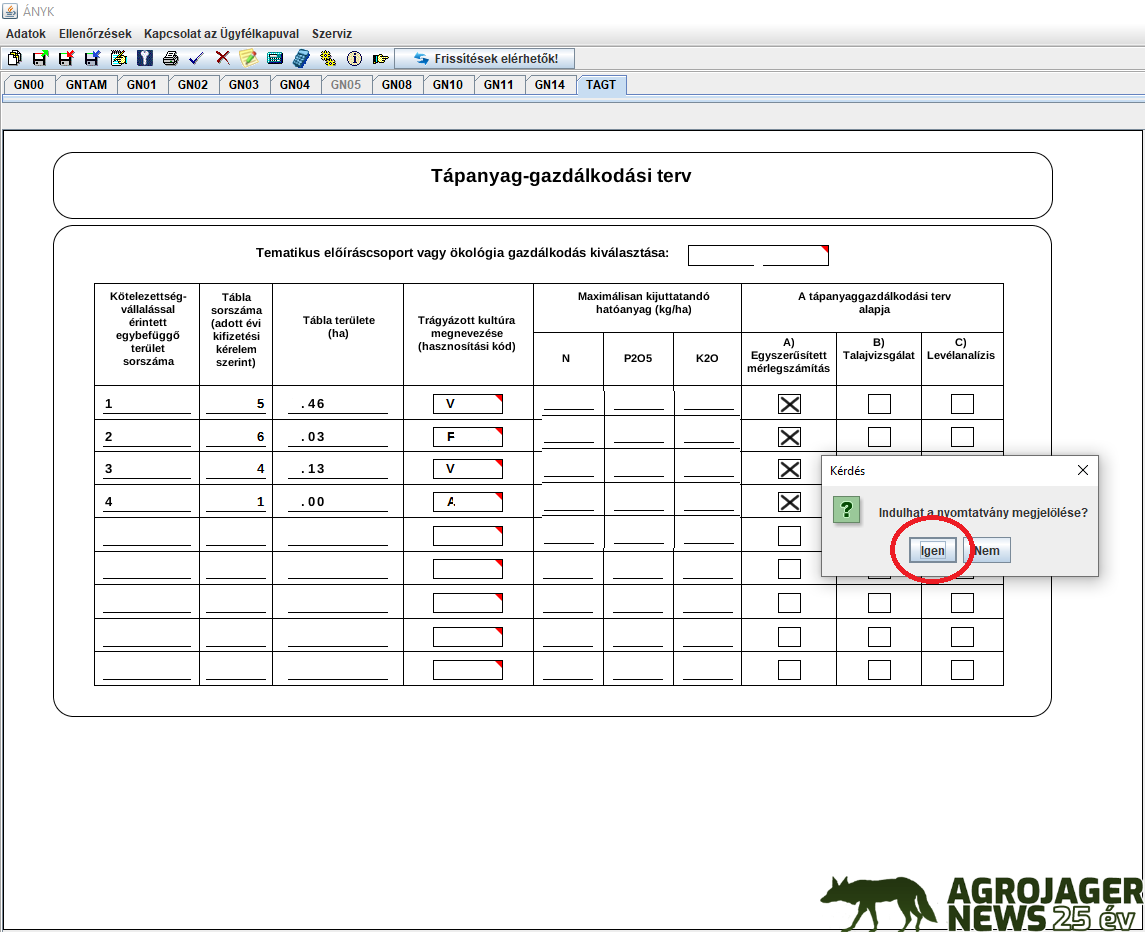Click the Frissítések elérhetők! button

point(484,59)
